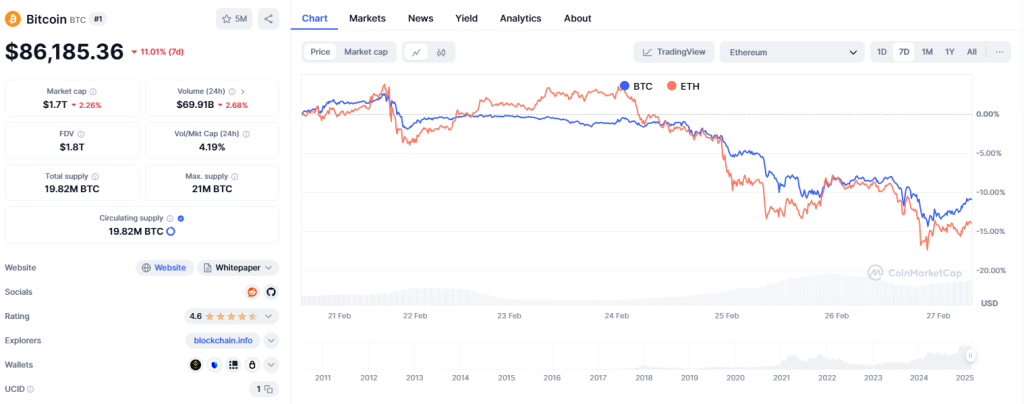Select the Price toggle option

[x=320, y=52]
